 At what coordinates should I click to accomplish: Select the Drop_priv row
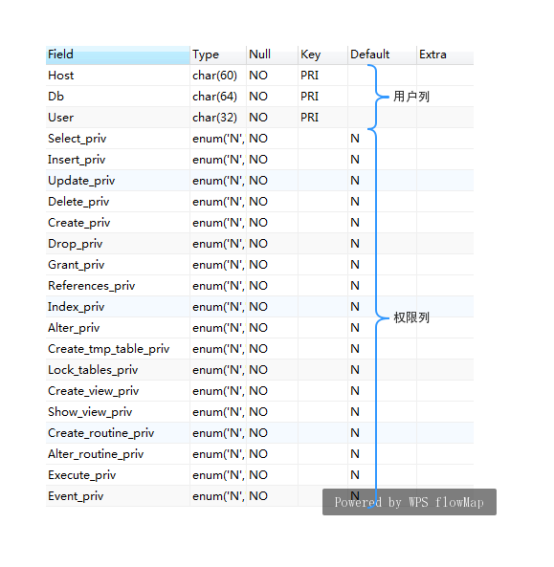pos(260,244)
